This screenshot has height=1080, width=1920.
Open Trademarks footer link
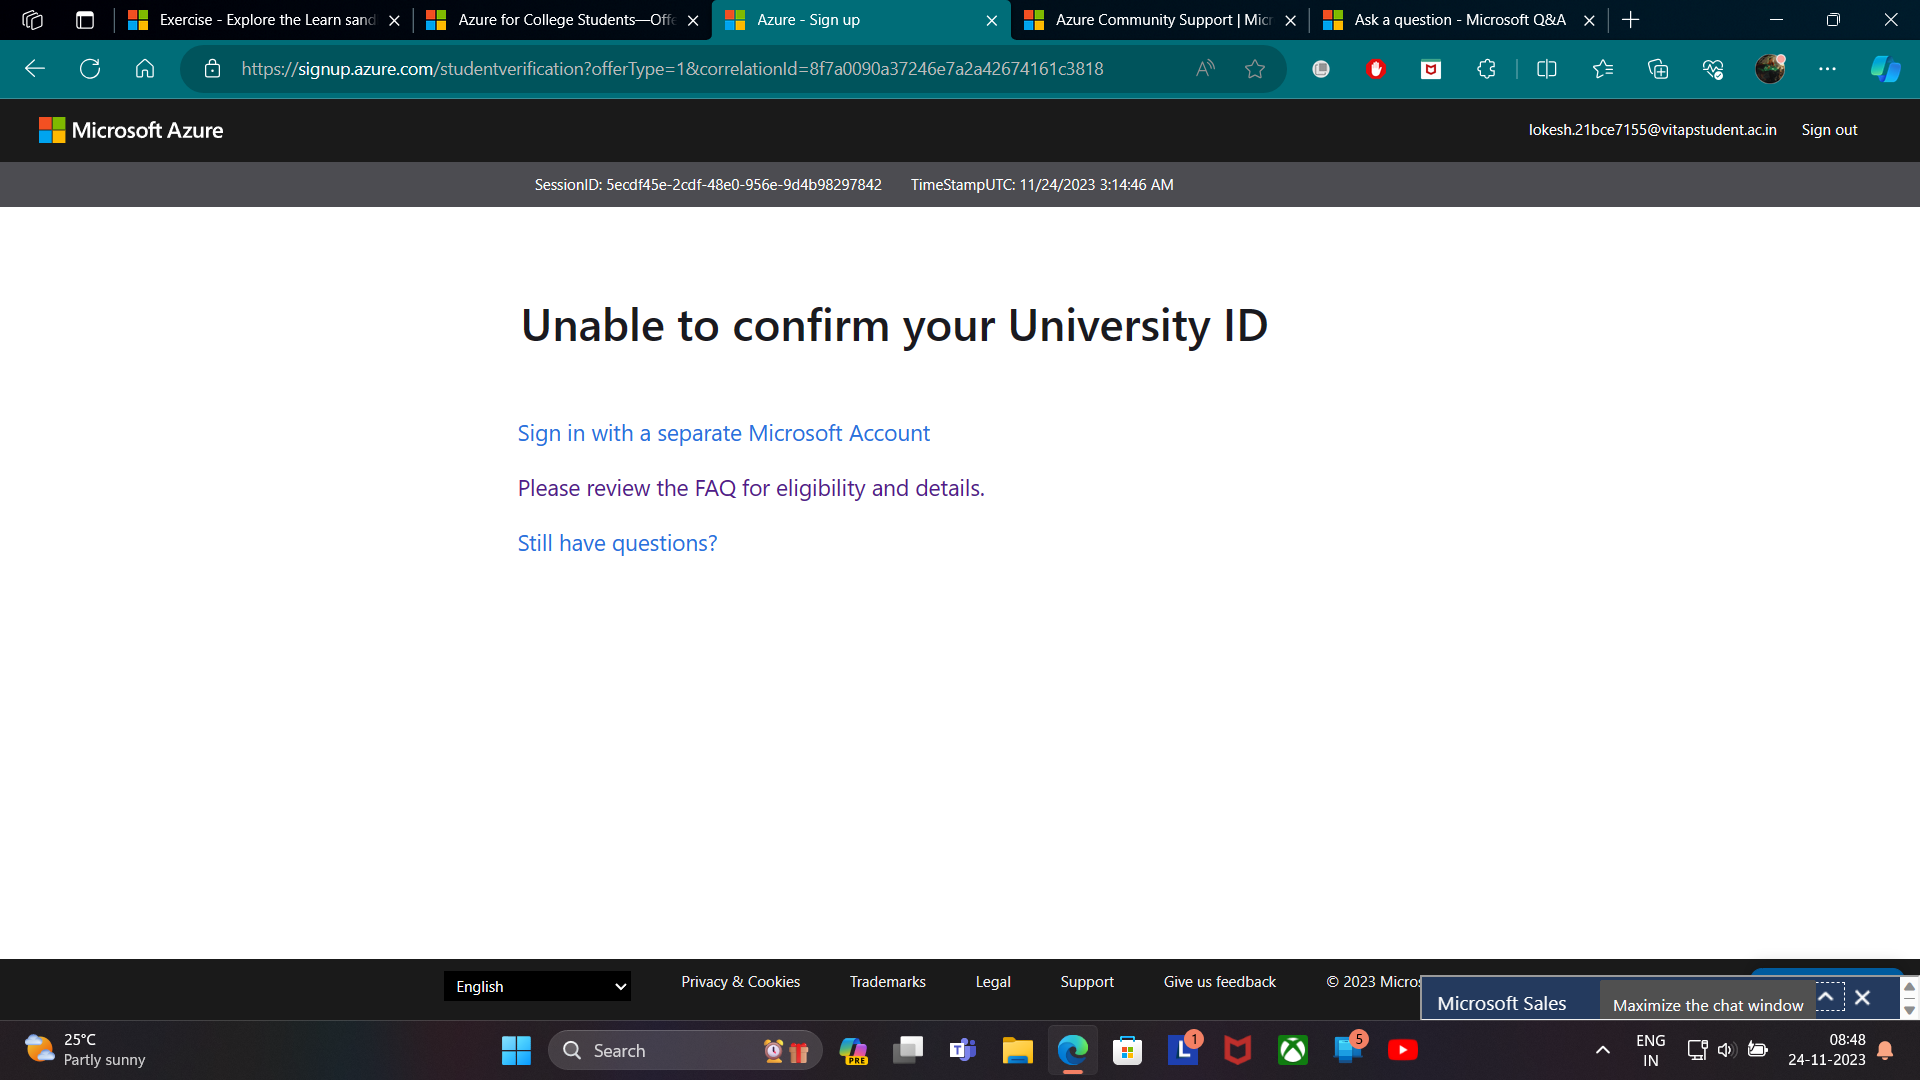[887, 982]
